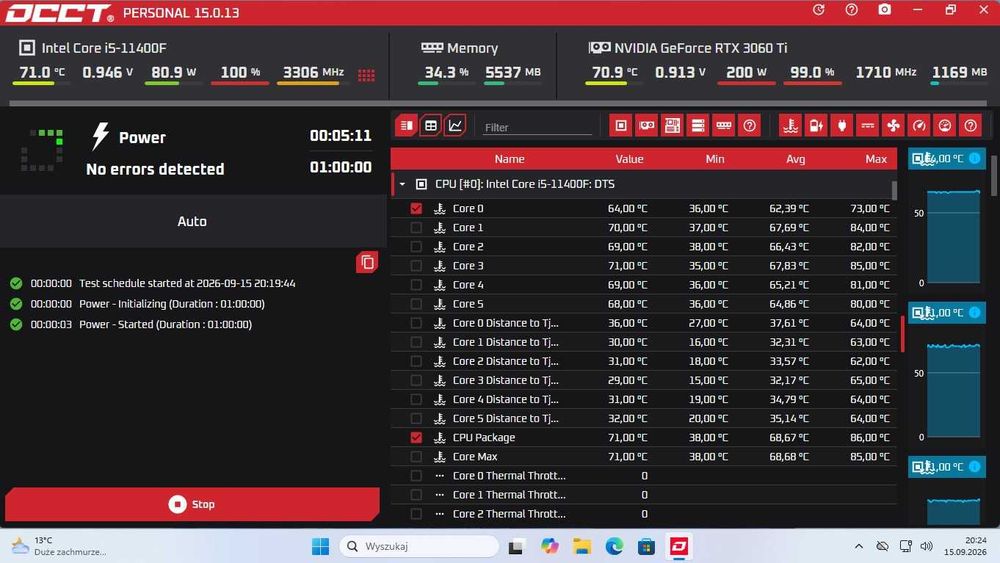
Task: Click the CPU Package max value 86,00 °C
Action: pyautogui.click(x=870, y=437)
